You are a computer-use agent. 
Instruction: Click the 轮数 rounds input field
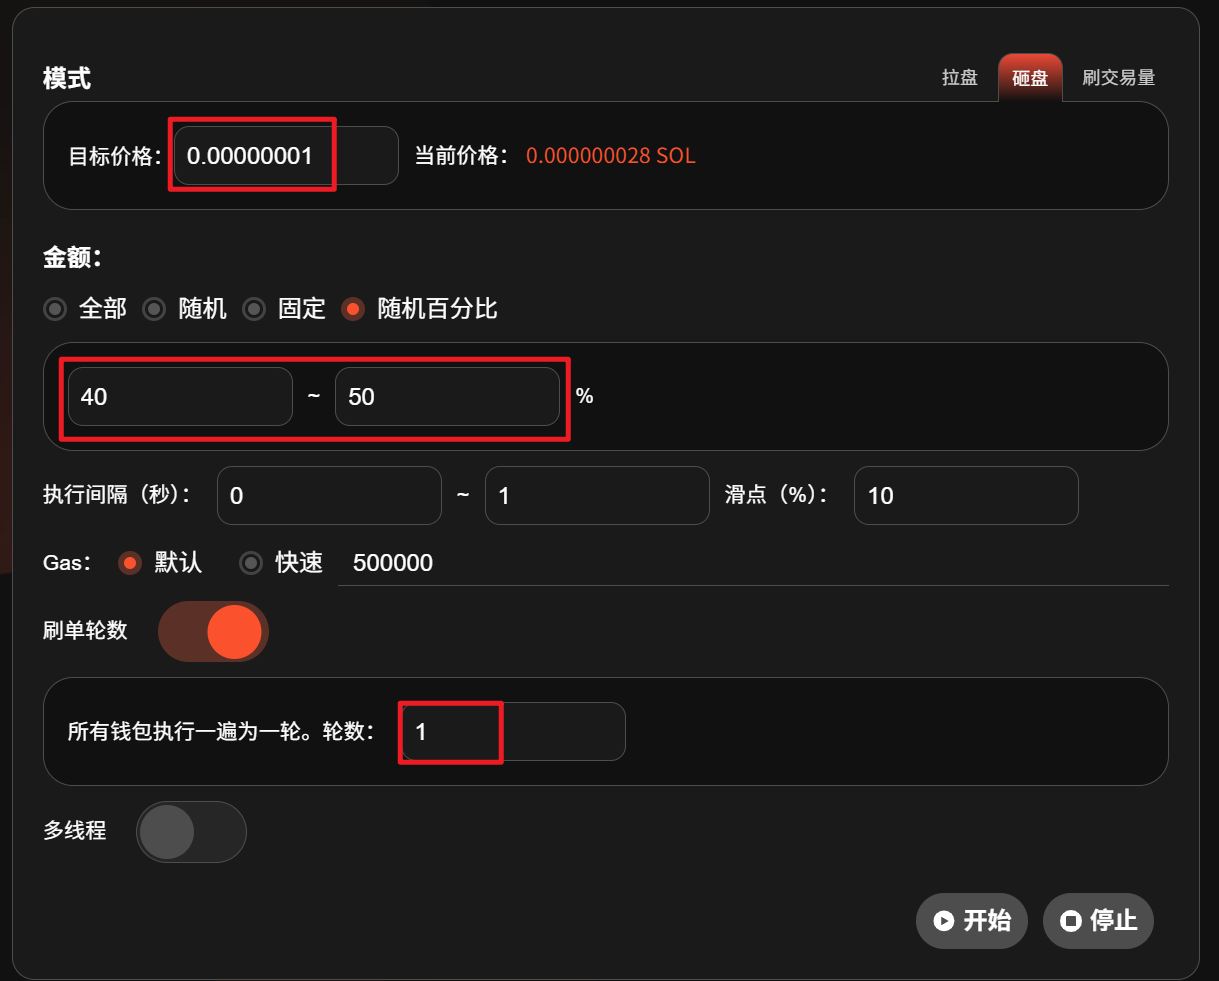tap(512, 732)
